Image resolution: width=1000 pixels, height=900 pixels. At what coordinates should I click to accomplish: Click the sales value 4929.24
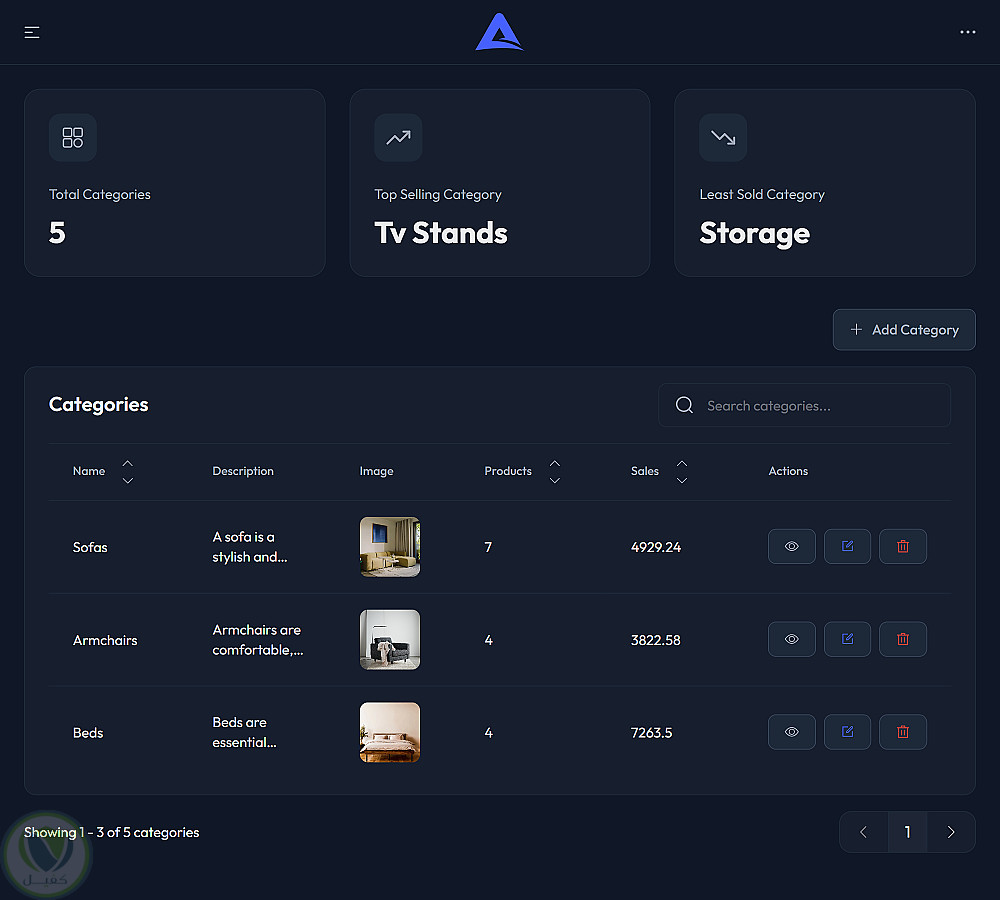click(656, 547)
